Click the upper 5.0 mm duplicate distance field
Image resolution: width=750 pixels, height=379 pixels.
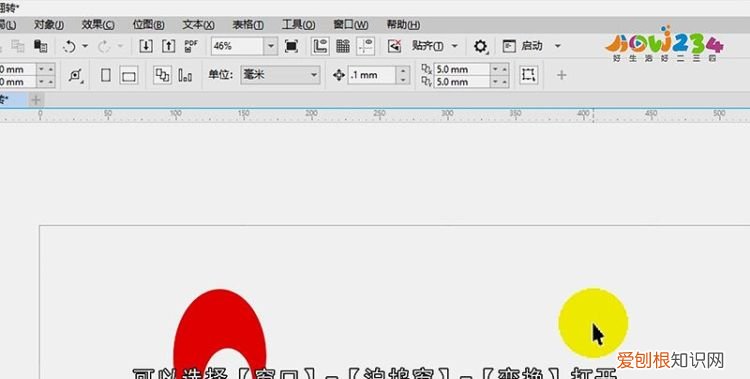point(462,69)
